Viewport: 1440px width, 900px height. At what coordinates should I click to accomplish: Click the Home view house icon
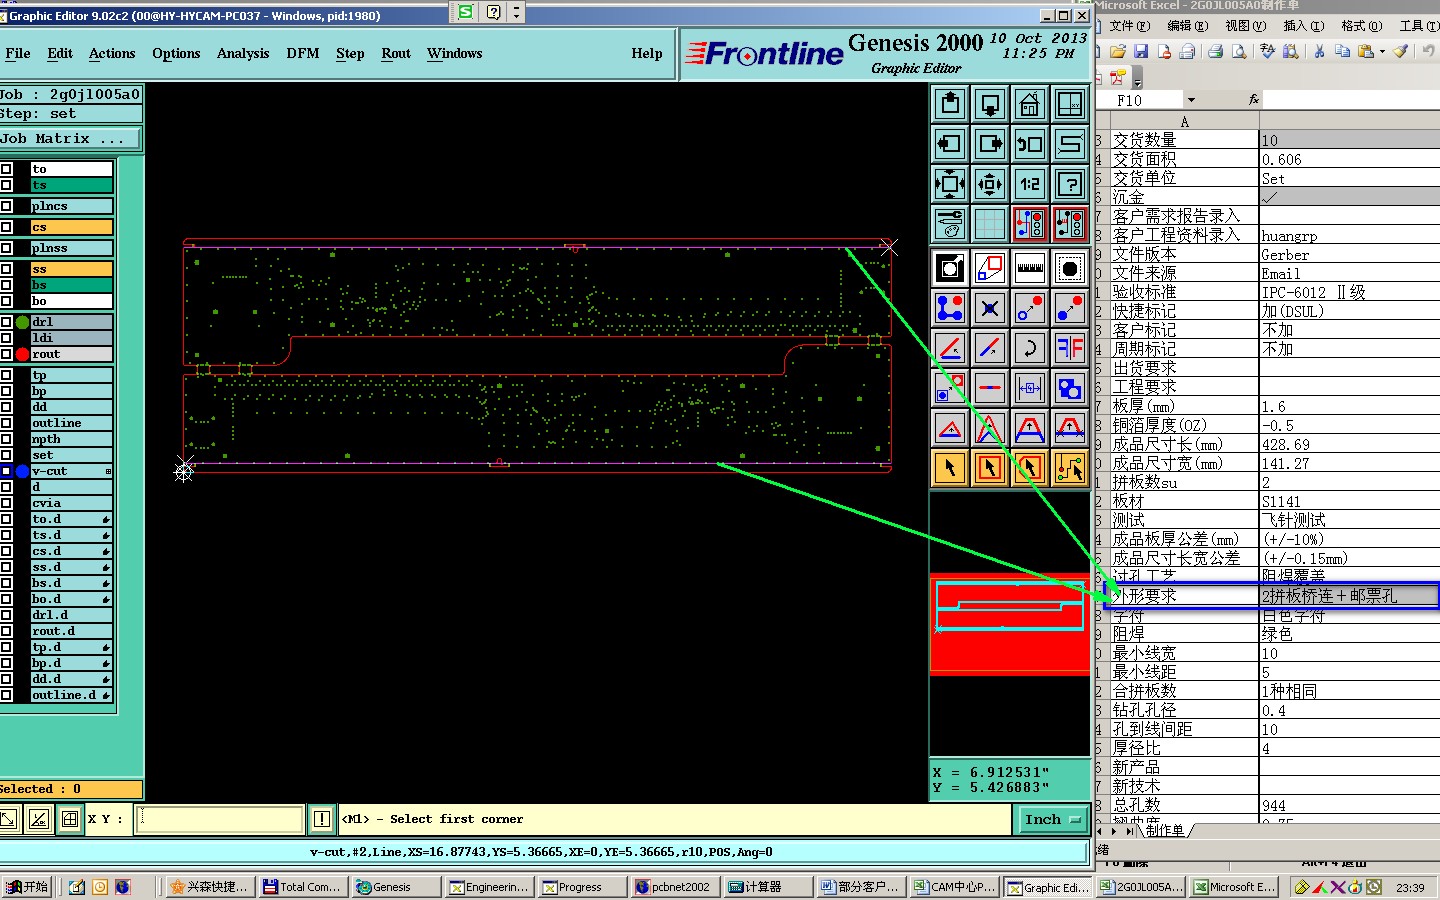point(1029,104)
